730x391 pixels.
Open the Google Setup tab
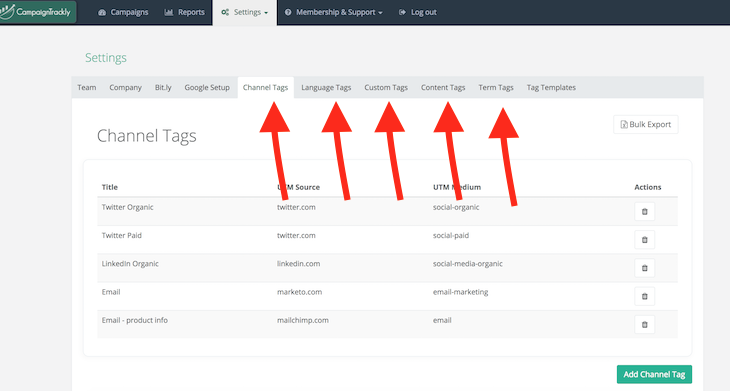click(207, 88)
